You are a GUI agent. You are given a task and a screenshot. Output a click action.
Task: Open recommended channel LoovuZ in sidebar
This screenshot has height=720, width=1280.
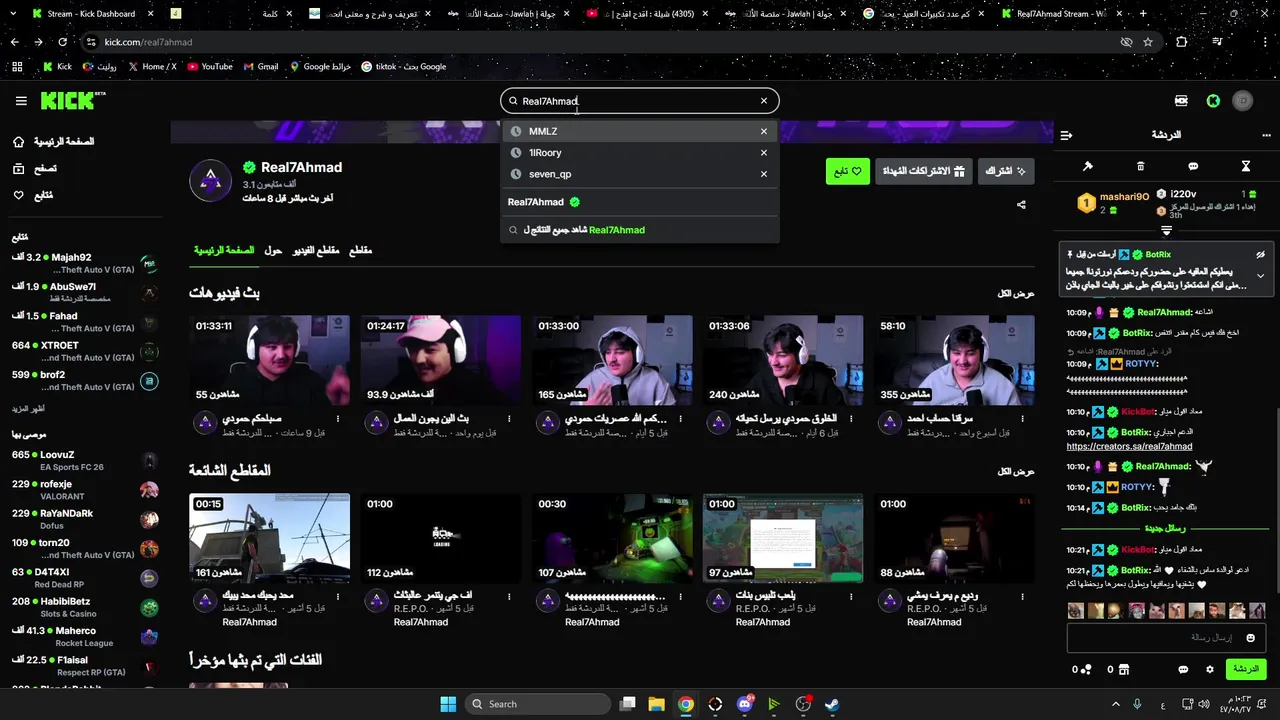(85, 461)
